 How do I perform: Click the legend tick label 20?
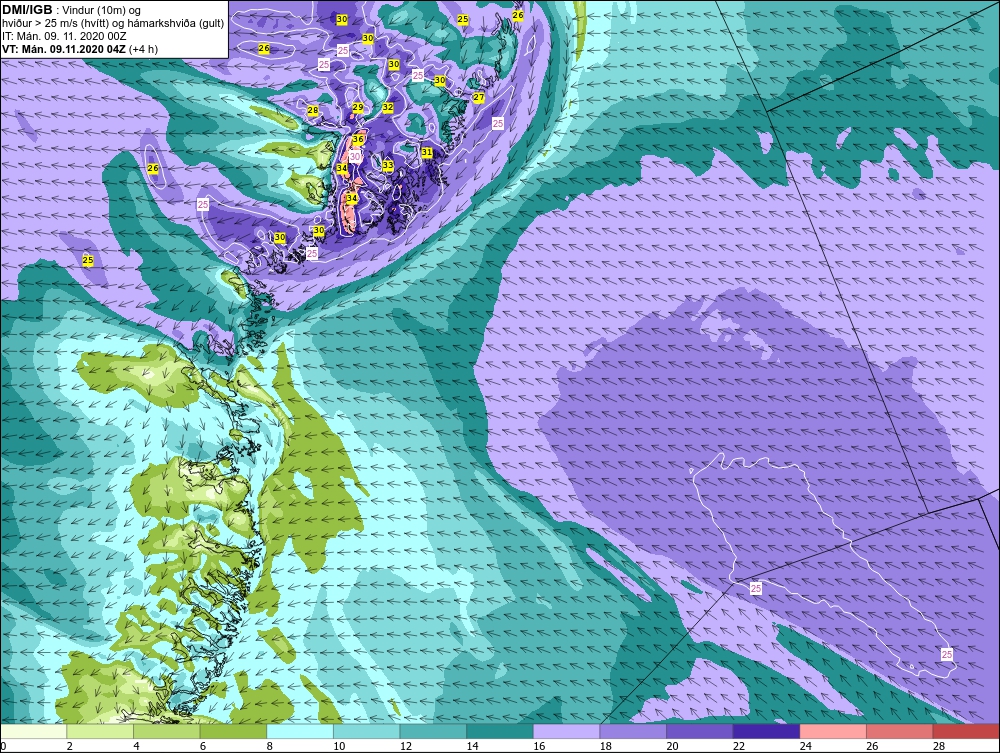(x=673, y=746)
